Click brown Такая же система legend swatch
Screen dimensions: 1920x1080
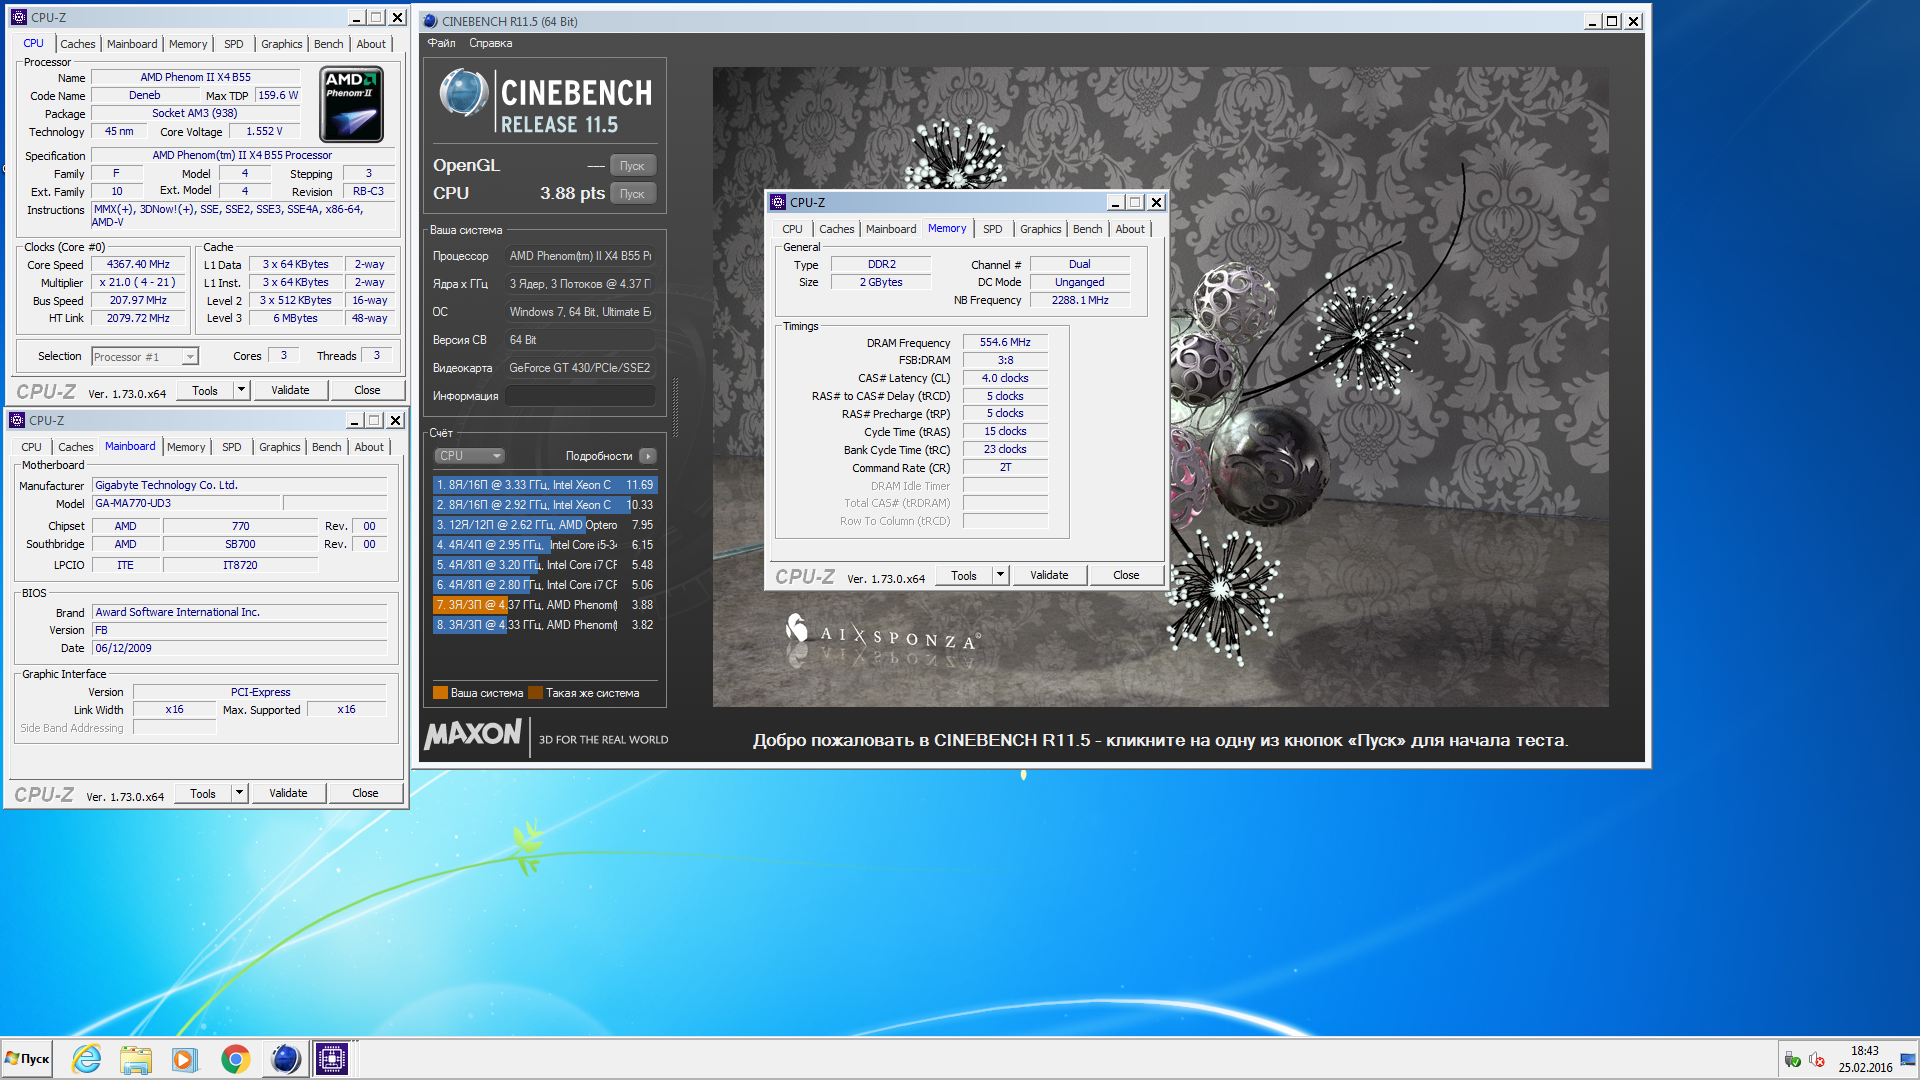tap(535, 692)
